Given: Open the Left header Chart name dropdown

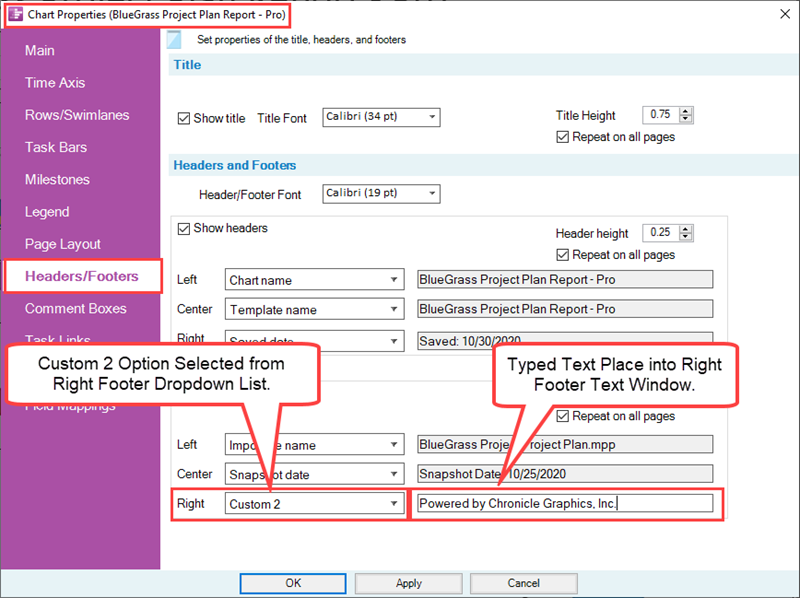Looking at the screenshot, I should point(314,280).
